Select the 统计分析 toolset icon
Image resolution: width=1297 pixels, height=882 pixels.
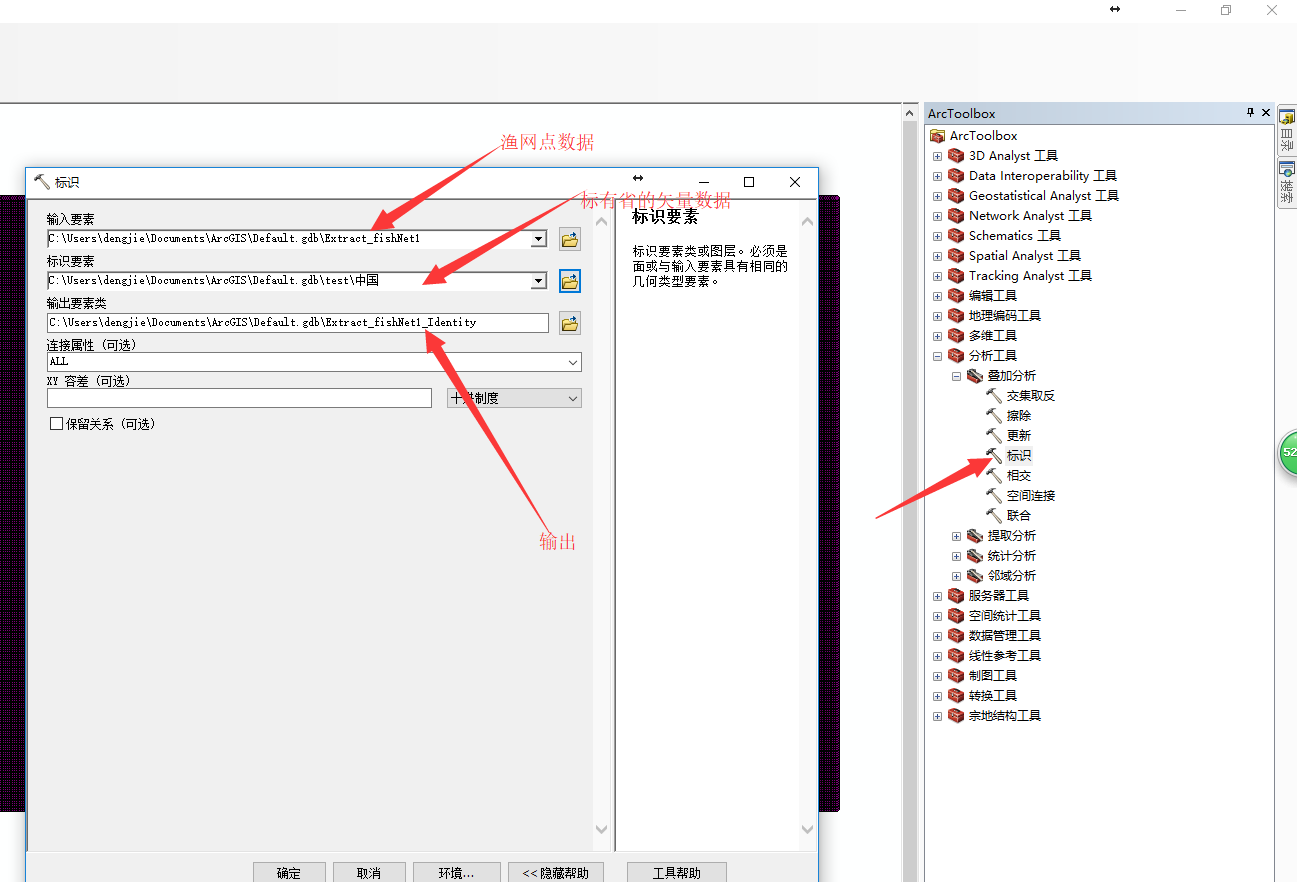(x=975, y=556)
